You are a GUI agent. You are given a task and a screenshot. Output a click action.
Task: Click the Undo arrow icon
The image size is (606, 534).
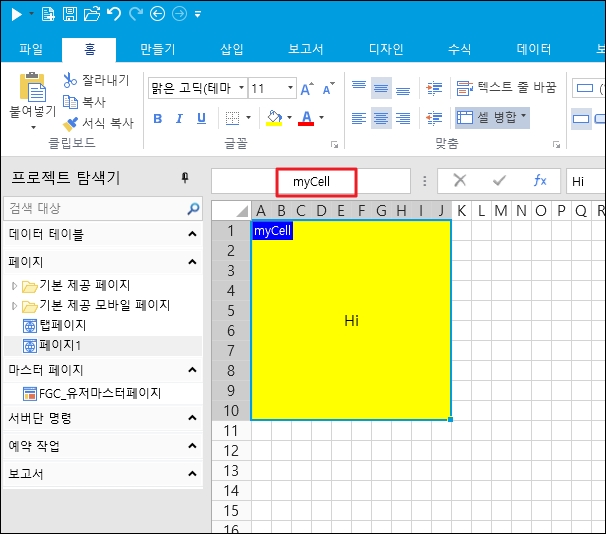pos(113,14)
